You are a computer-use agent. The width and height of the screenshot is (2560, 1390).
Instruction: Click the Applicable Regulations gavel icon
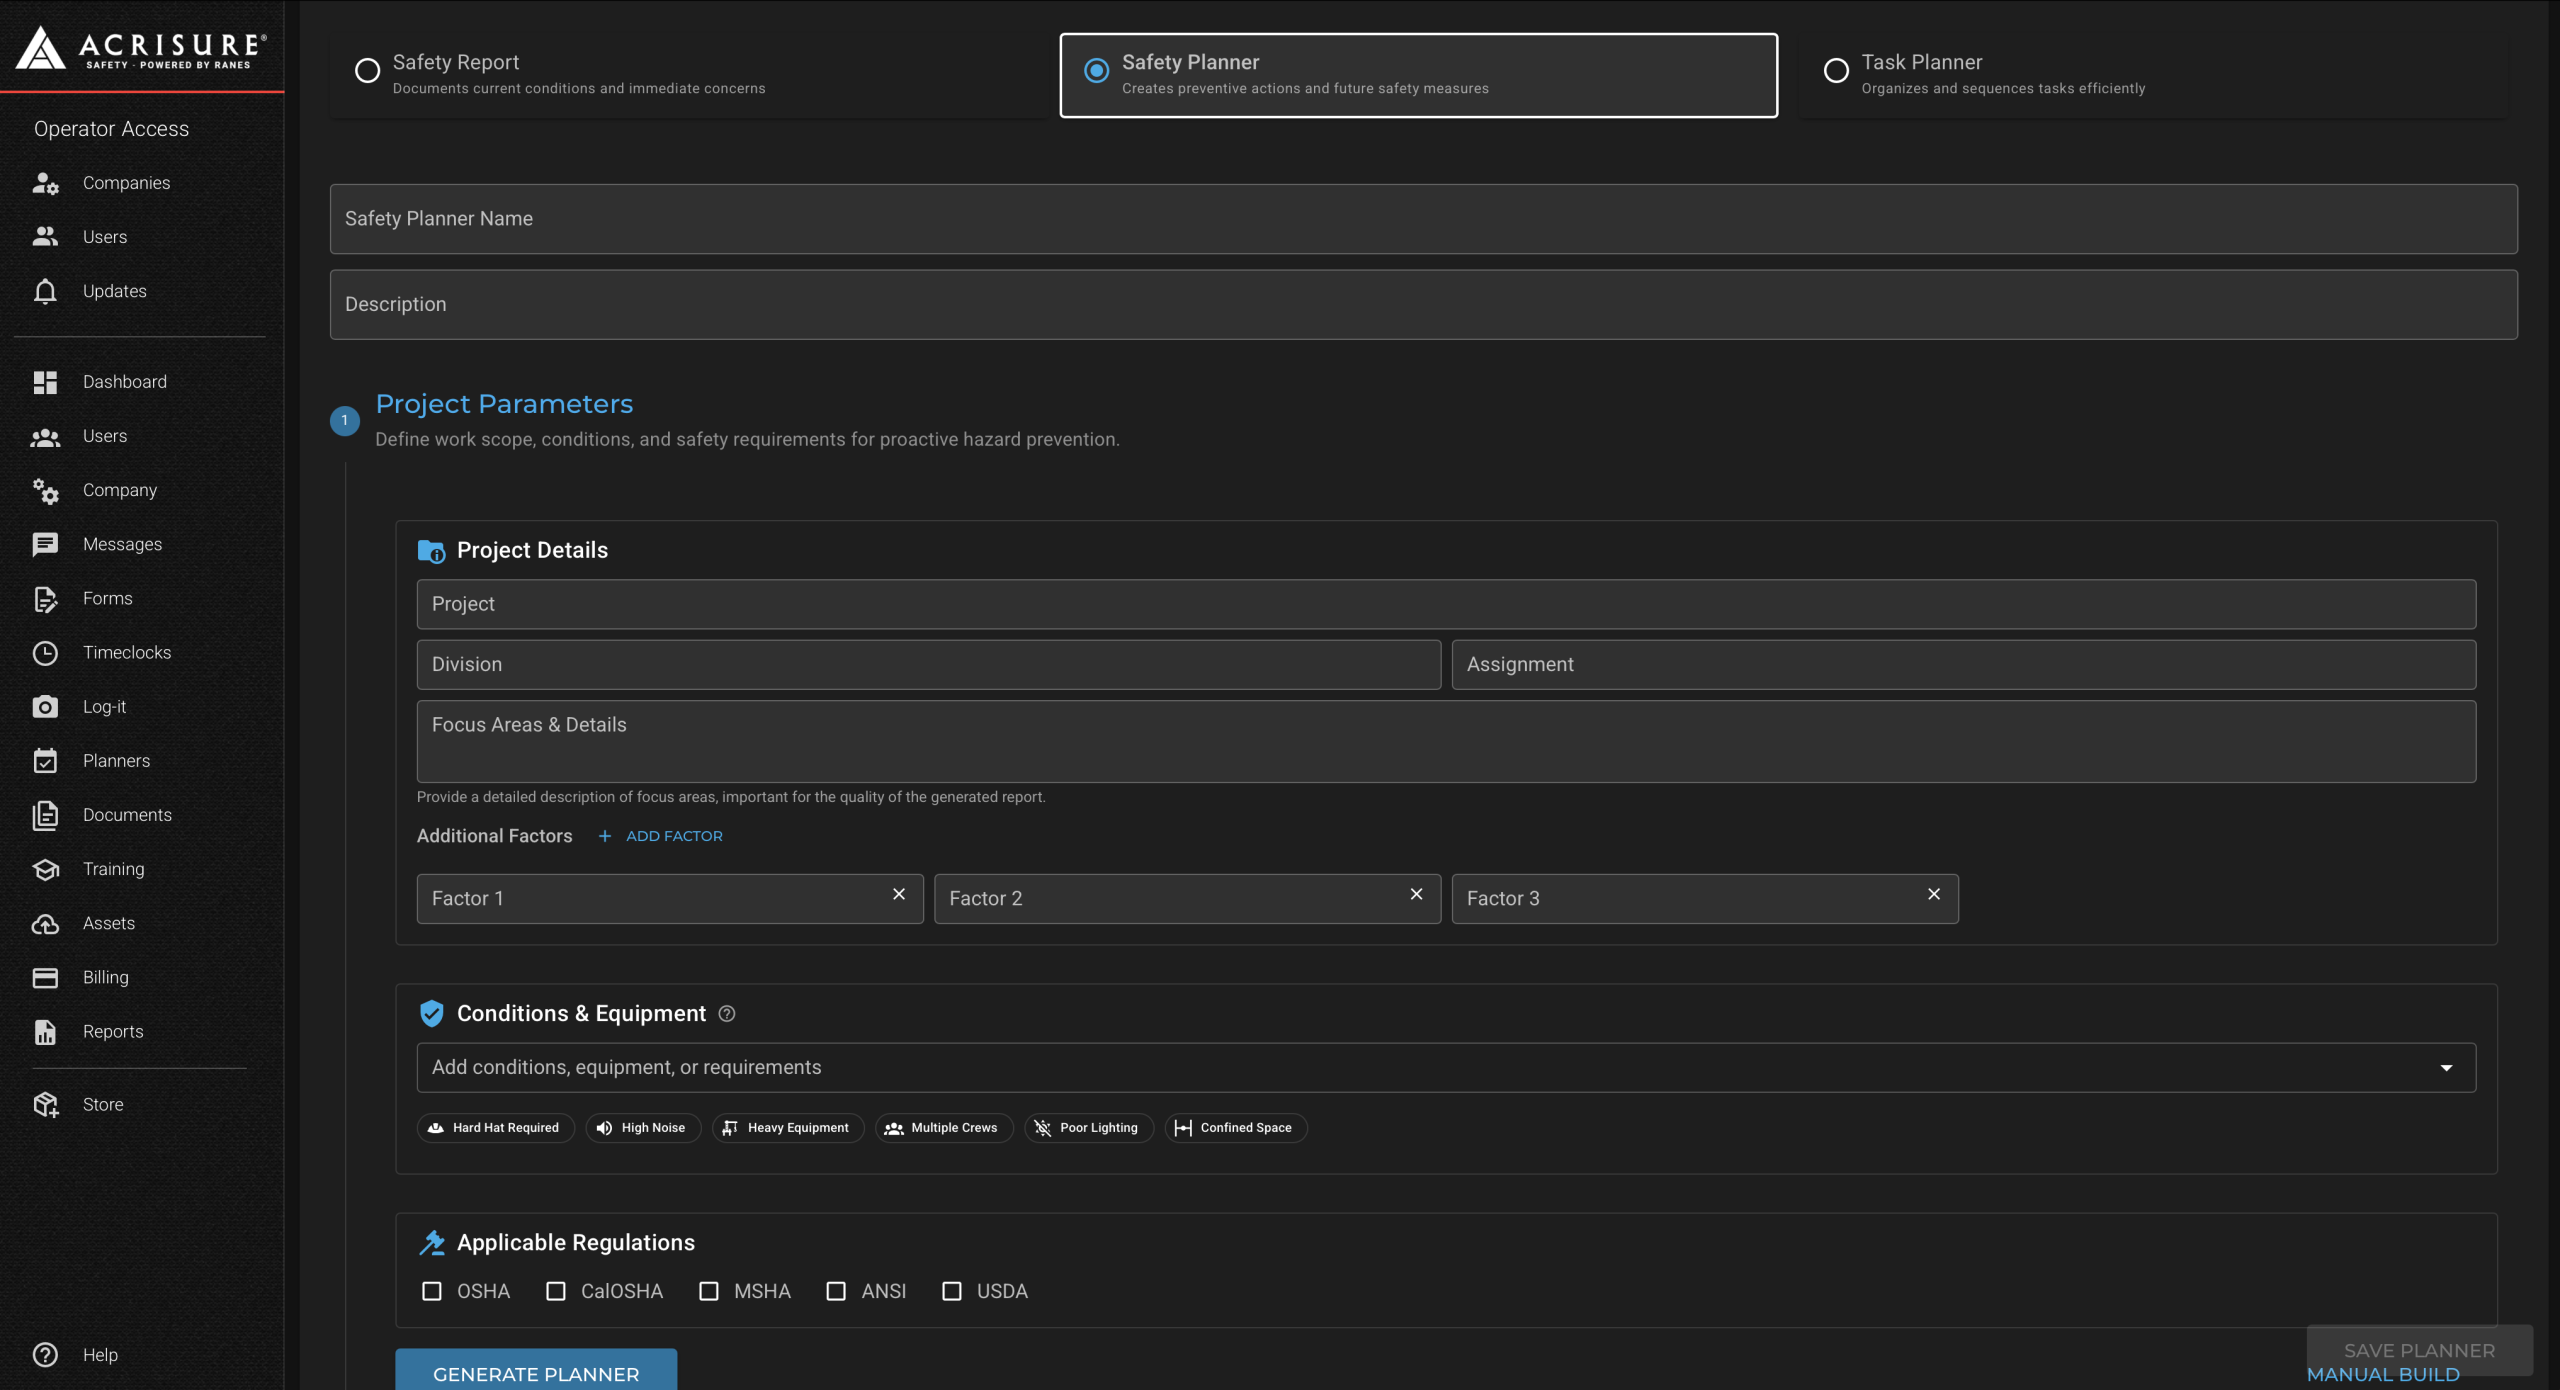[x=431, y=1242]
